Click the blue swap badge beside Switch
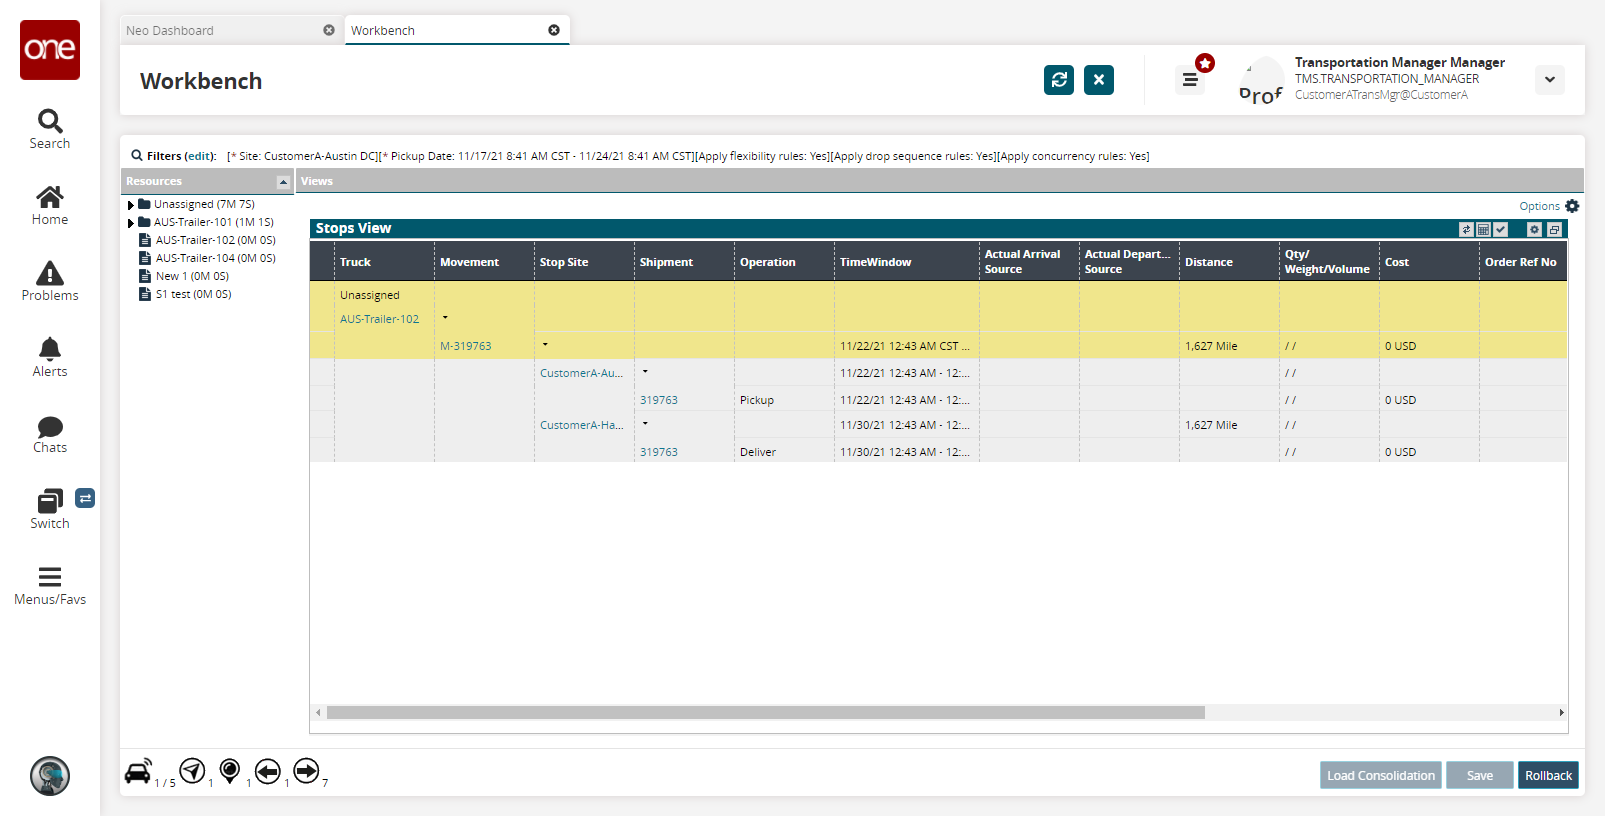This screenshot has width=1605, height=816. pyautogui.click(x=85, y=498)
